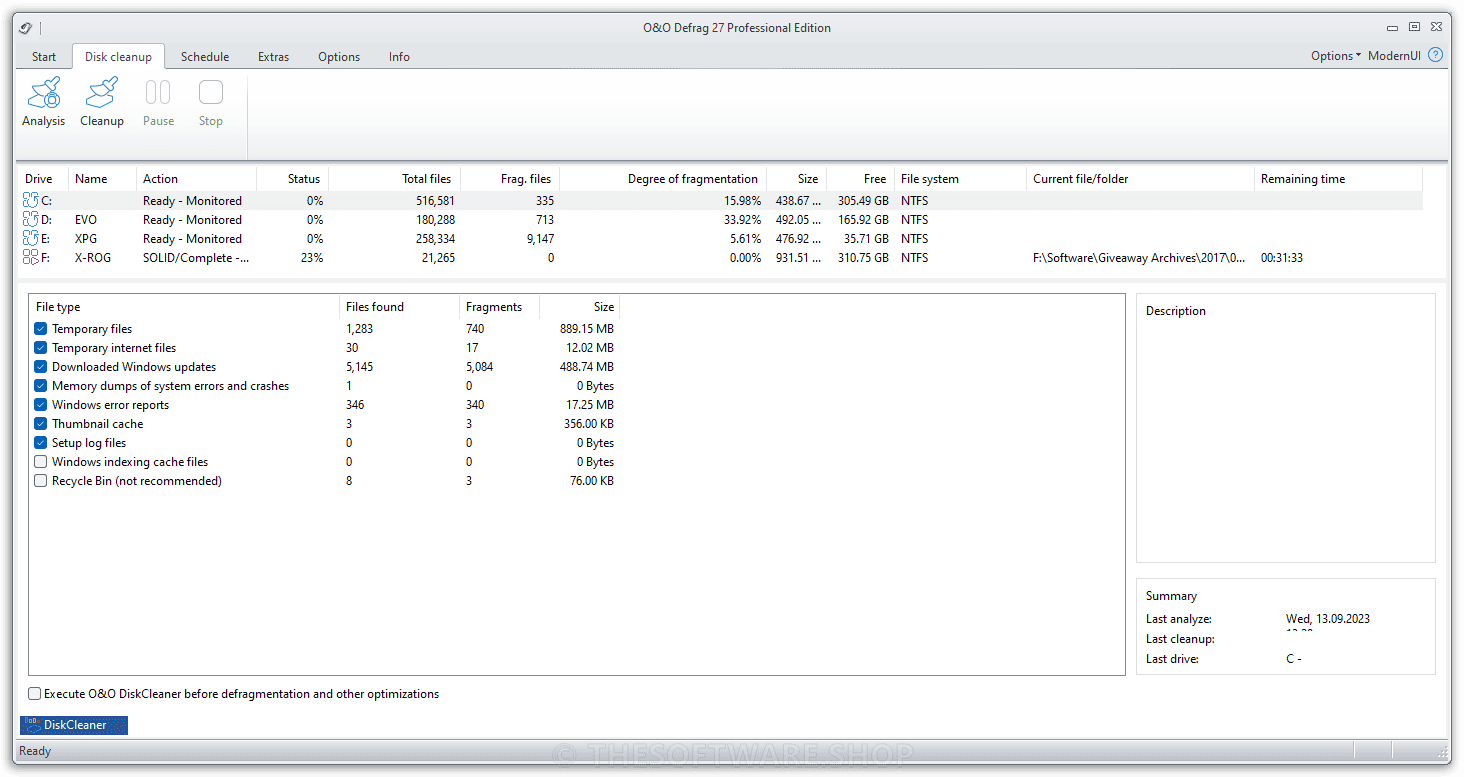
Task: Sort by Remaining time column header
Action: coord(1338,179)
